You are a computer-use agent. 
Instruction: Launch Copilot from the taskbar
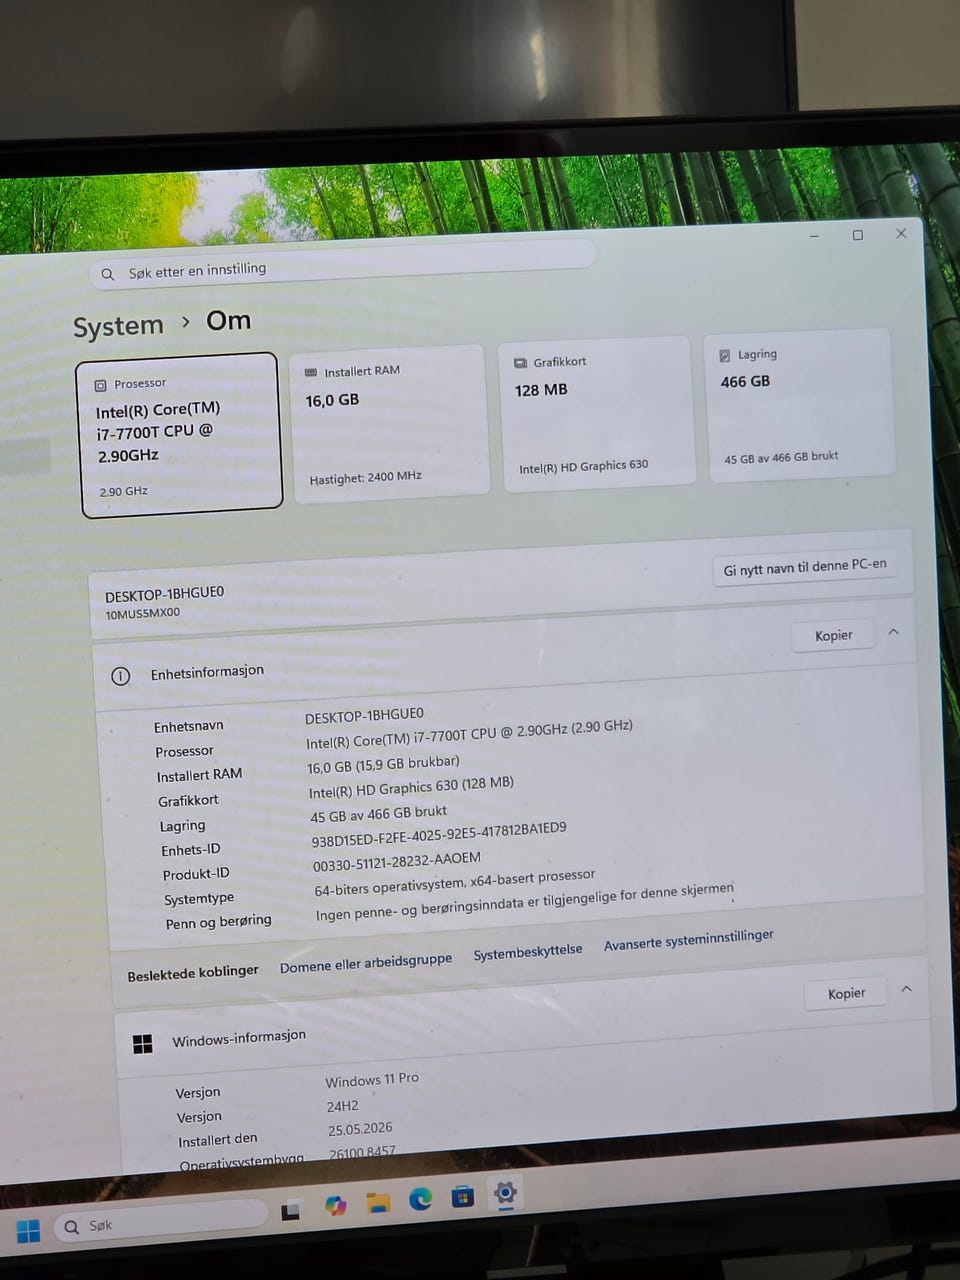tap(336, 1206)
